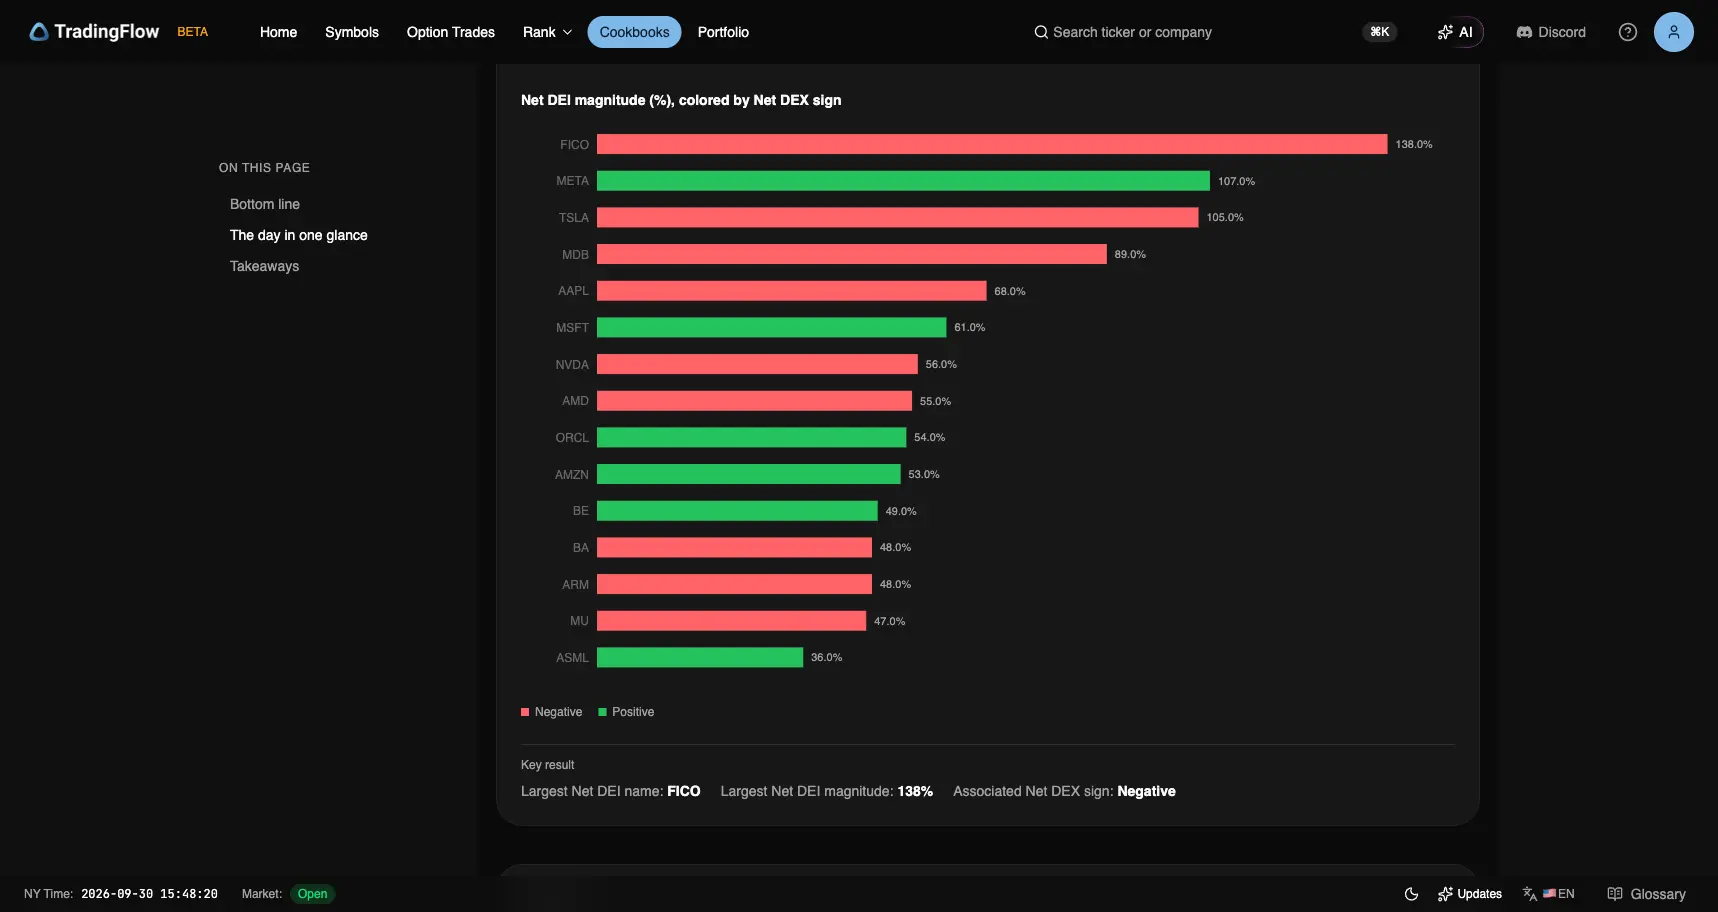Open the AI assistant button
Viewport: 1718px width, 912px height.
coord(1455,32)
